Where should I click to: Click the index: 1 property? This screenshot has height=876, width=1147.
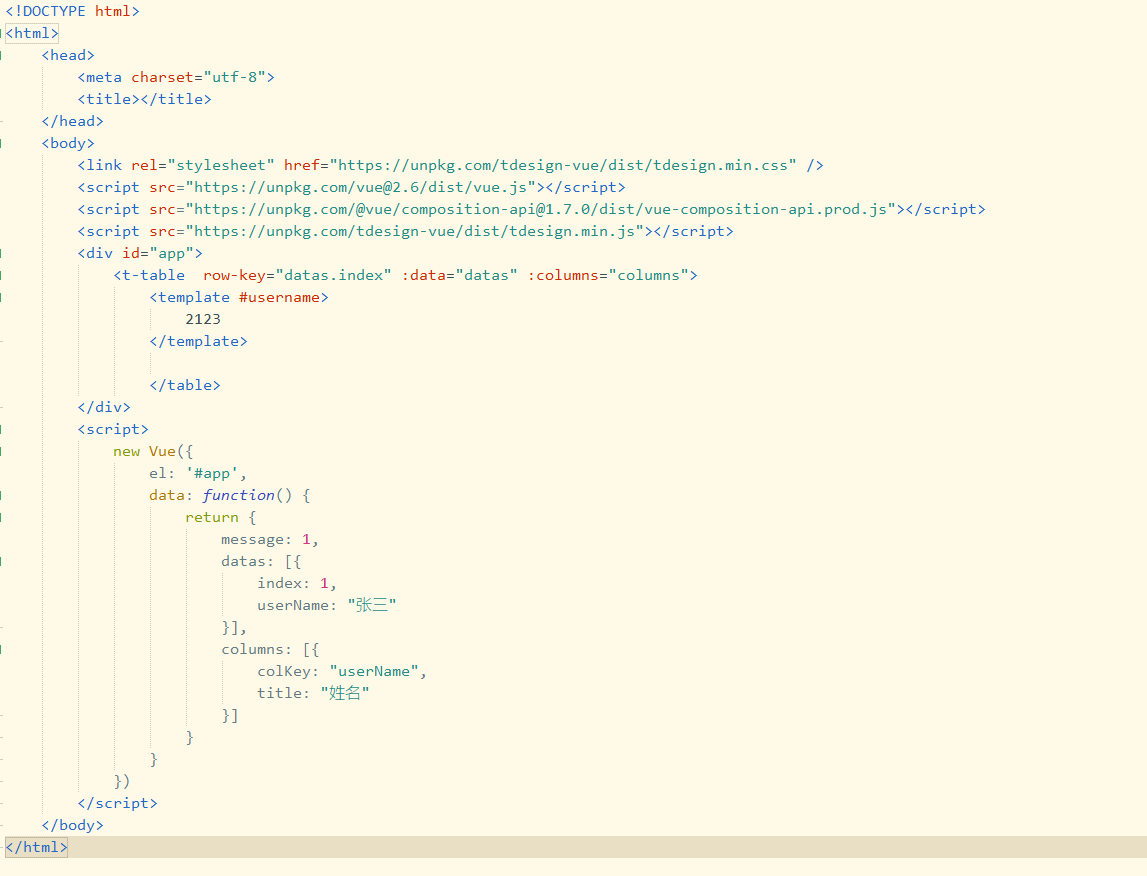293,583
